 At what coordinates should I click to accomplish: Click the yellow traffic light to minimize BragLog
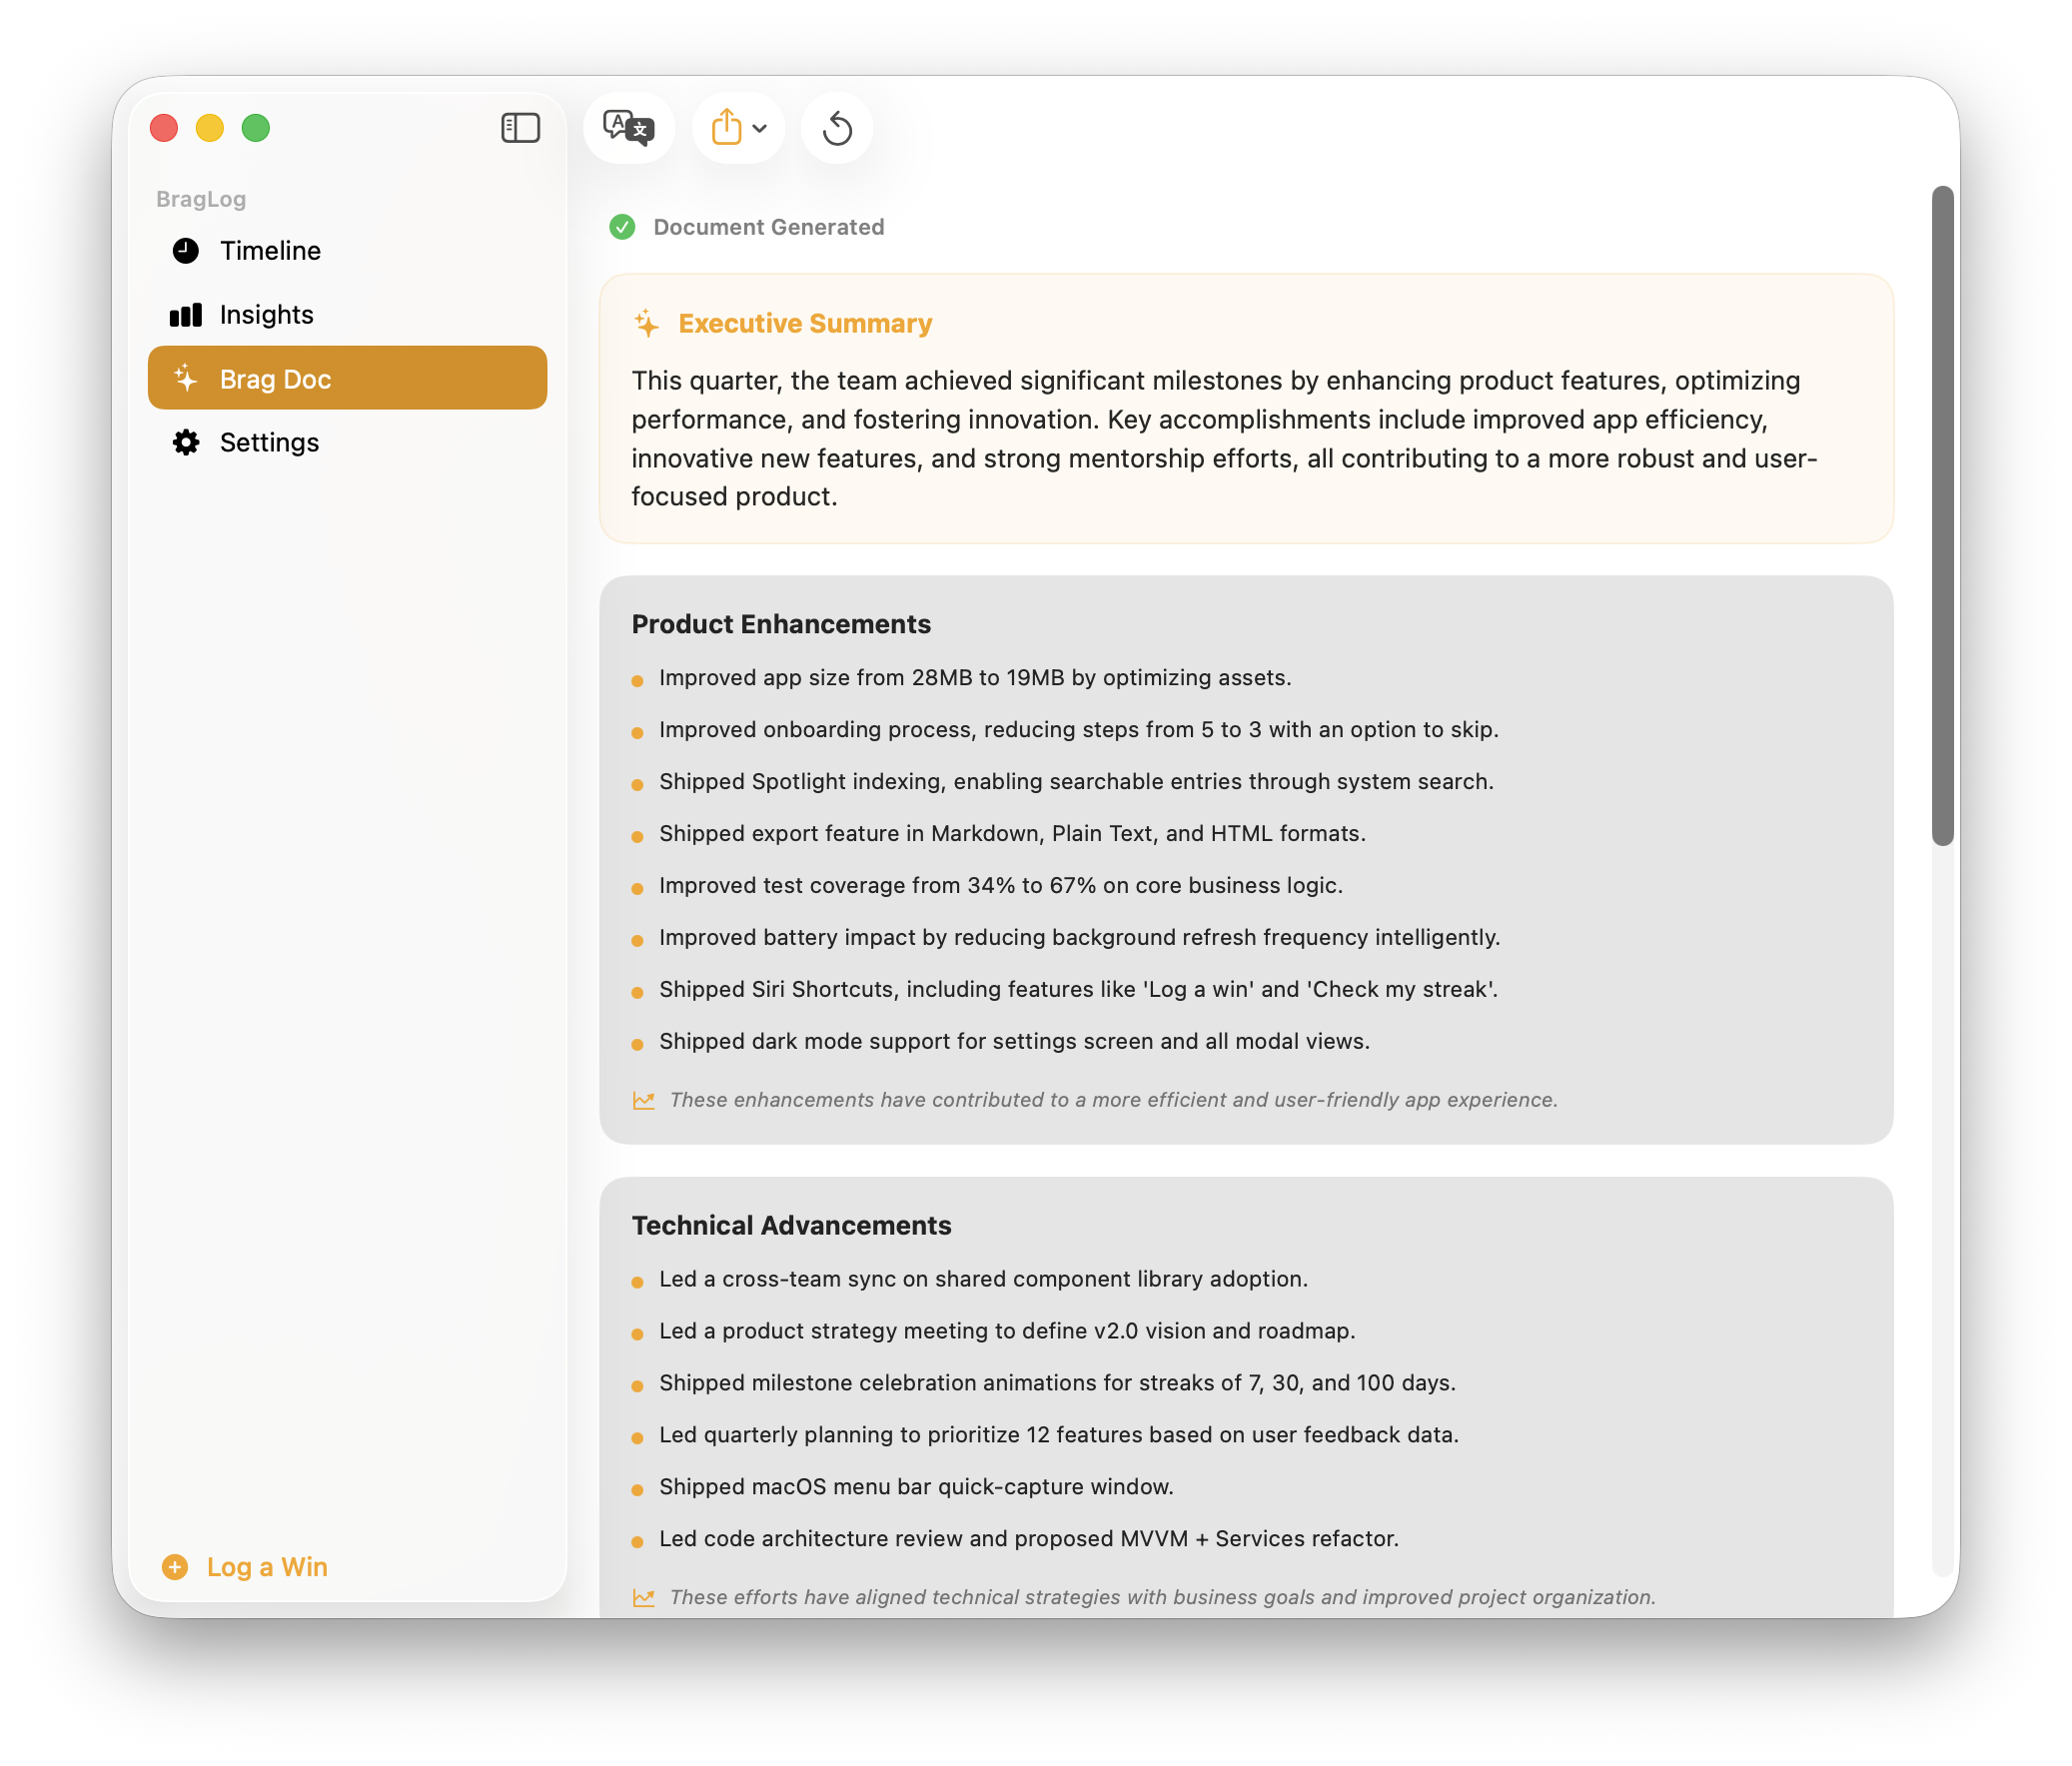(210, 128)
